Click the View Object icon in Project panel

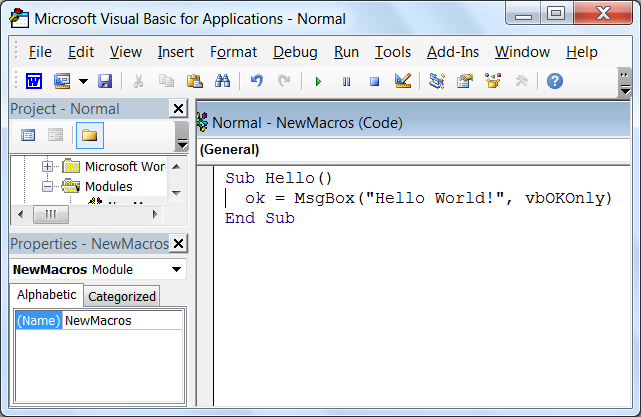[56, 135]
